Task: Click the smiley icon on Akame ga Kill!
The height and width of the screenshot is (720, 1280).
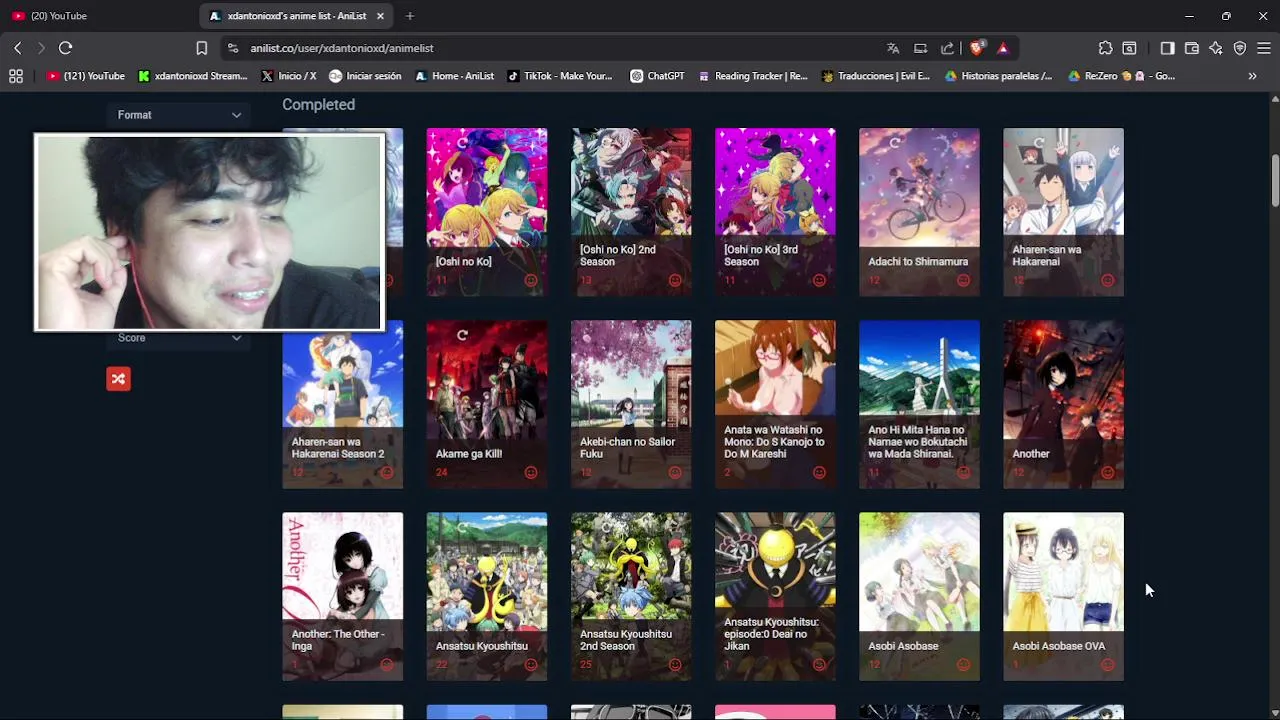Action: point(531,472)
